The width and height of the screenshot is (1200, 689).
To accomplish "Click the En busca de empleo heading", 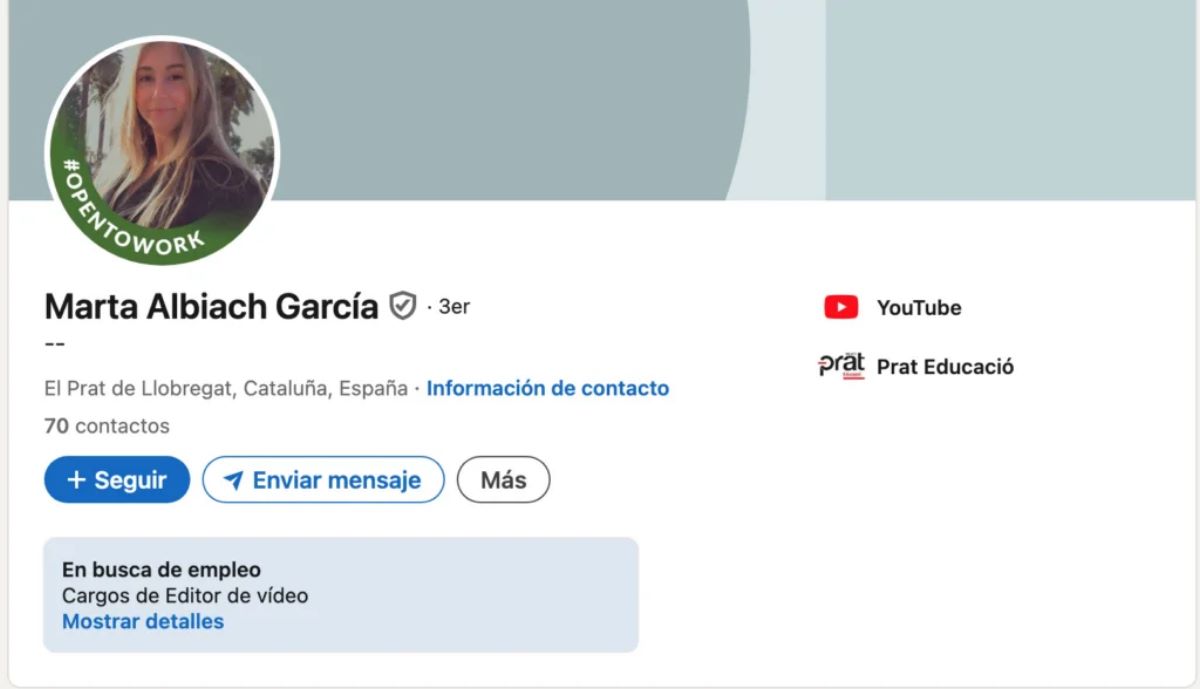I will 161,570.
